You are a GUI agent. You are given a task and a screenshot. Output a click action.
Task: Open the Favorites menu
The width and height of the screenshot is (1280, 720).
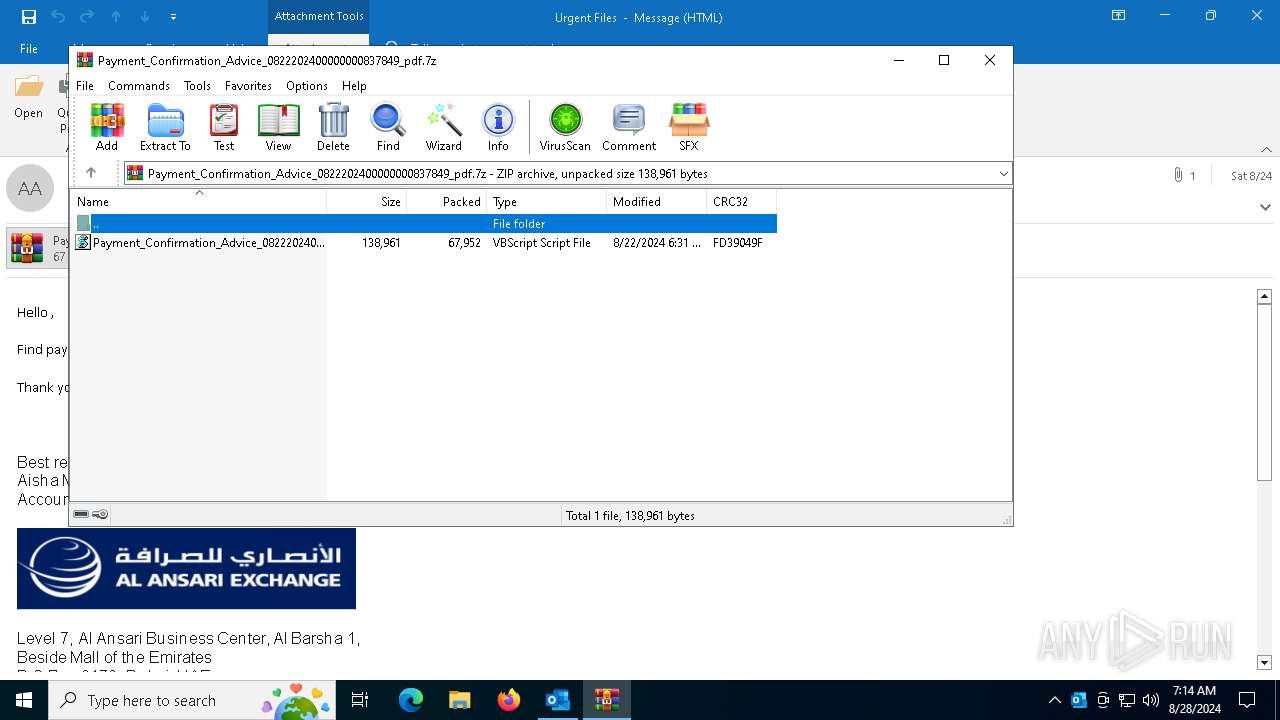point(248,86)
